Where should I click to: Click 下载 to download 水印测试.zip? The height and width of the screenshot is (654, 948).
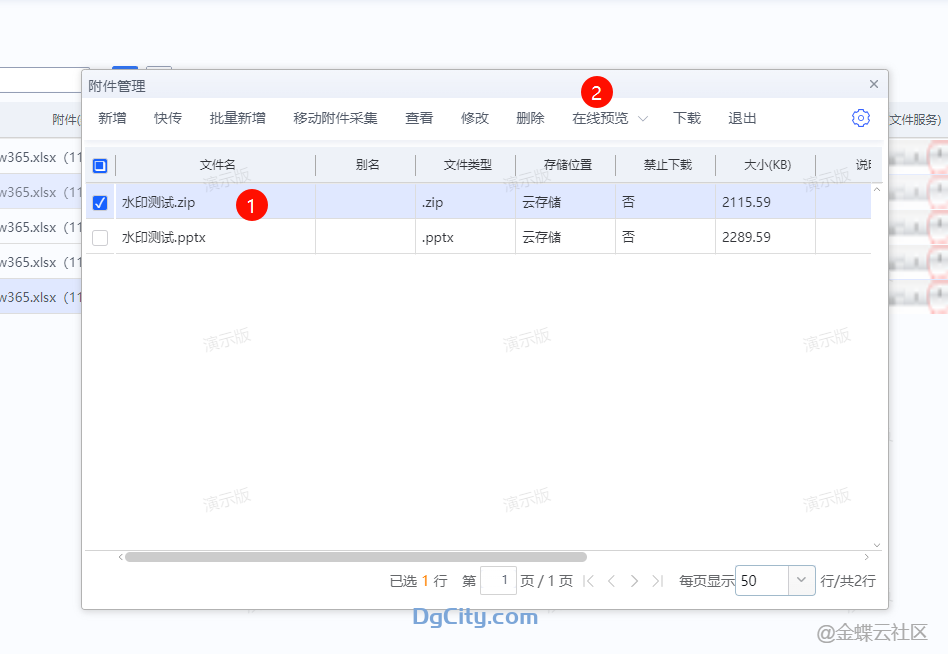(x=687, y=117)
